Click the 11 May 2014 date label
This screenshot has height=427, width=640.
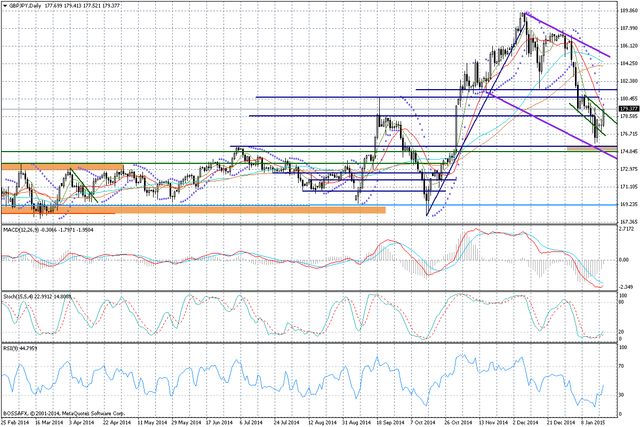coord(151,421)
